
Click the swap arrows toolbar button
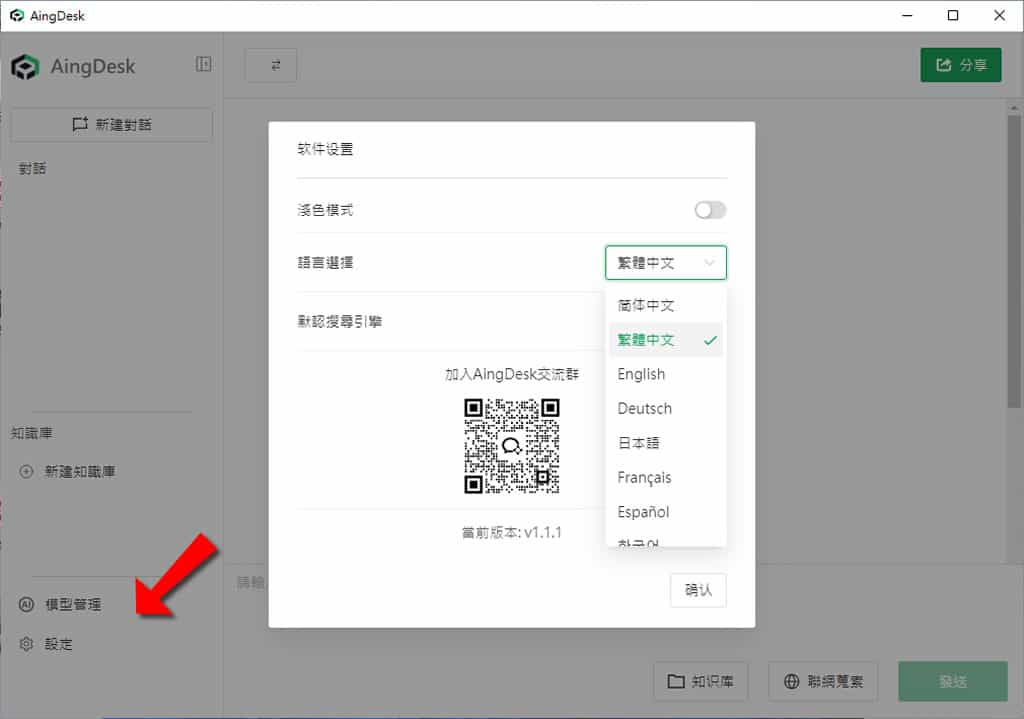271,65
